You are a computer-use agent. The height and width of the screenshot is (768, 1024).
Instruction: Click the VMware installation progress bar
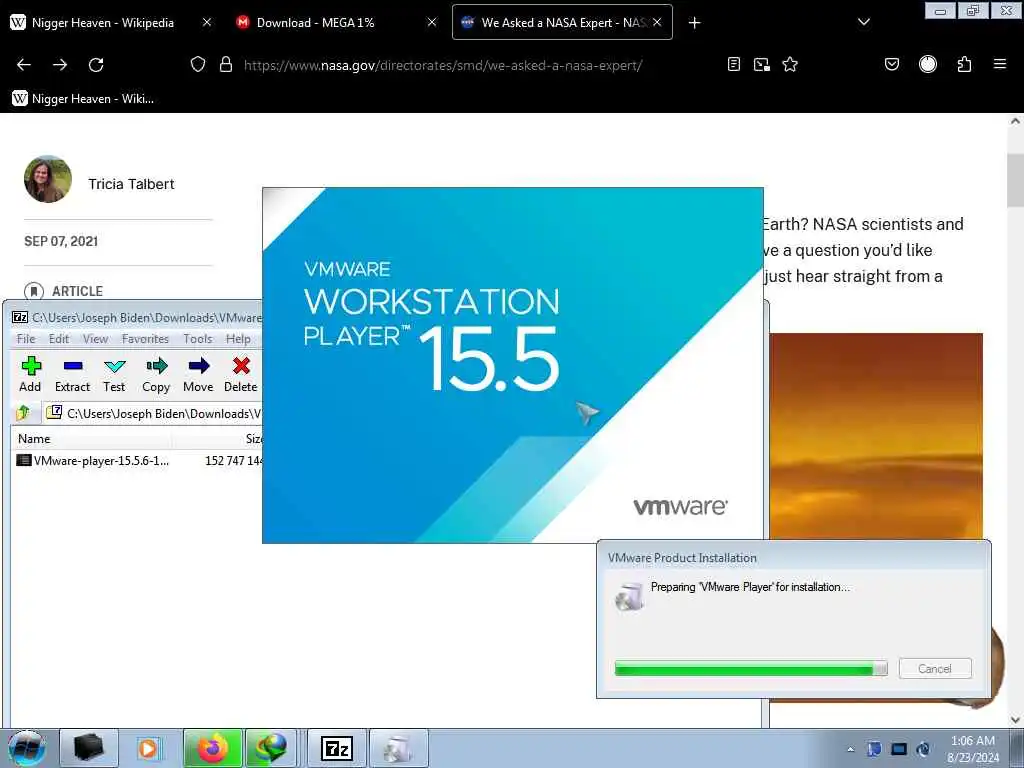pos(751,668)
